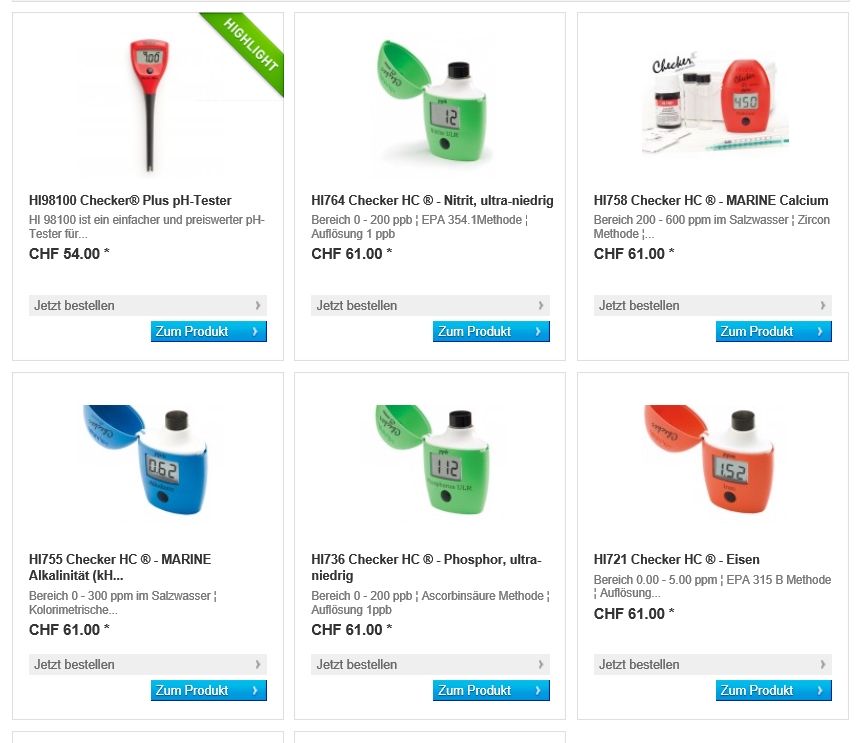Screen dimensions: 857x743
Task: Open Zum Produkt for HI764 Nitrit
Action: pyautogui.click(x=490, y=332)
